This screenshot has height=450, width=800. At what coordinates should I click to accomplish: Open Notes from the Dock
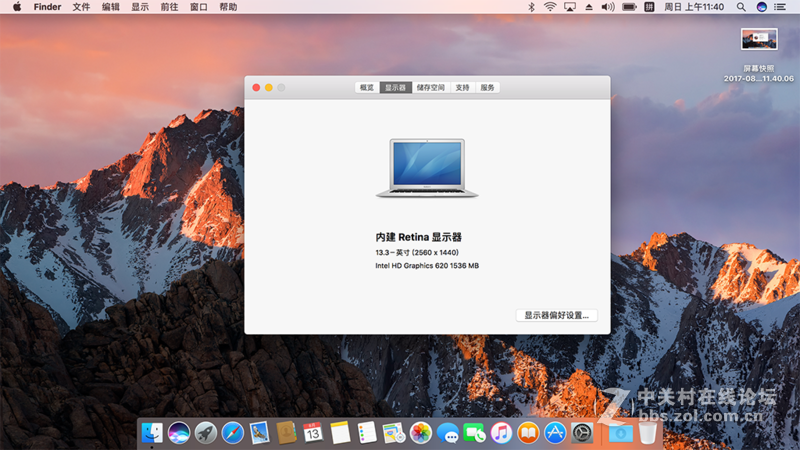(x=340, y=433)
